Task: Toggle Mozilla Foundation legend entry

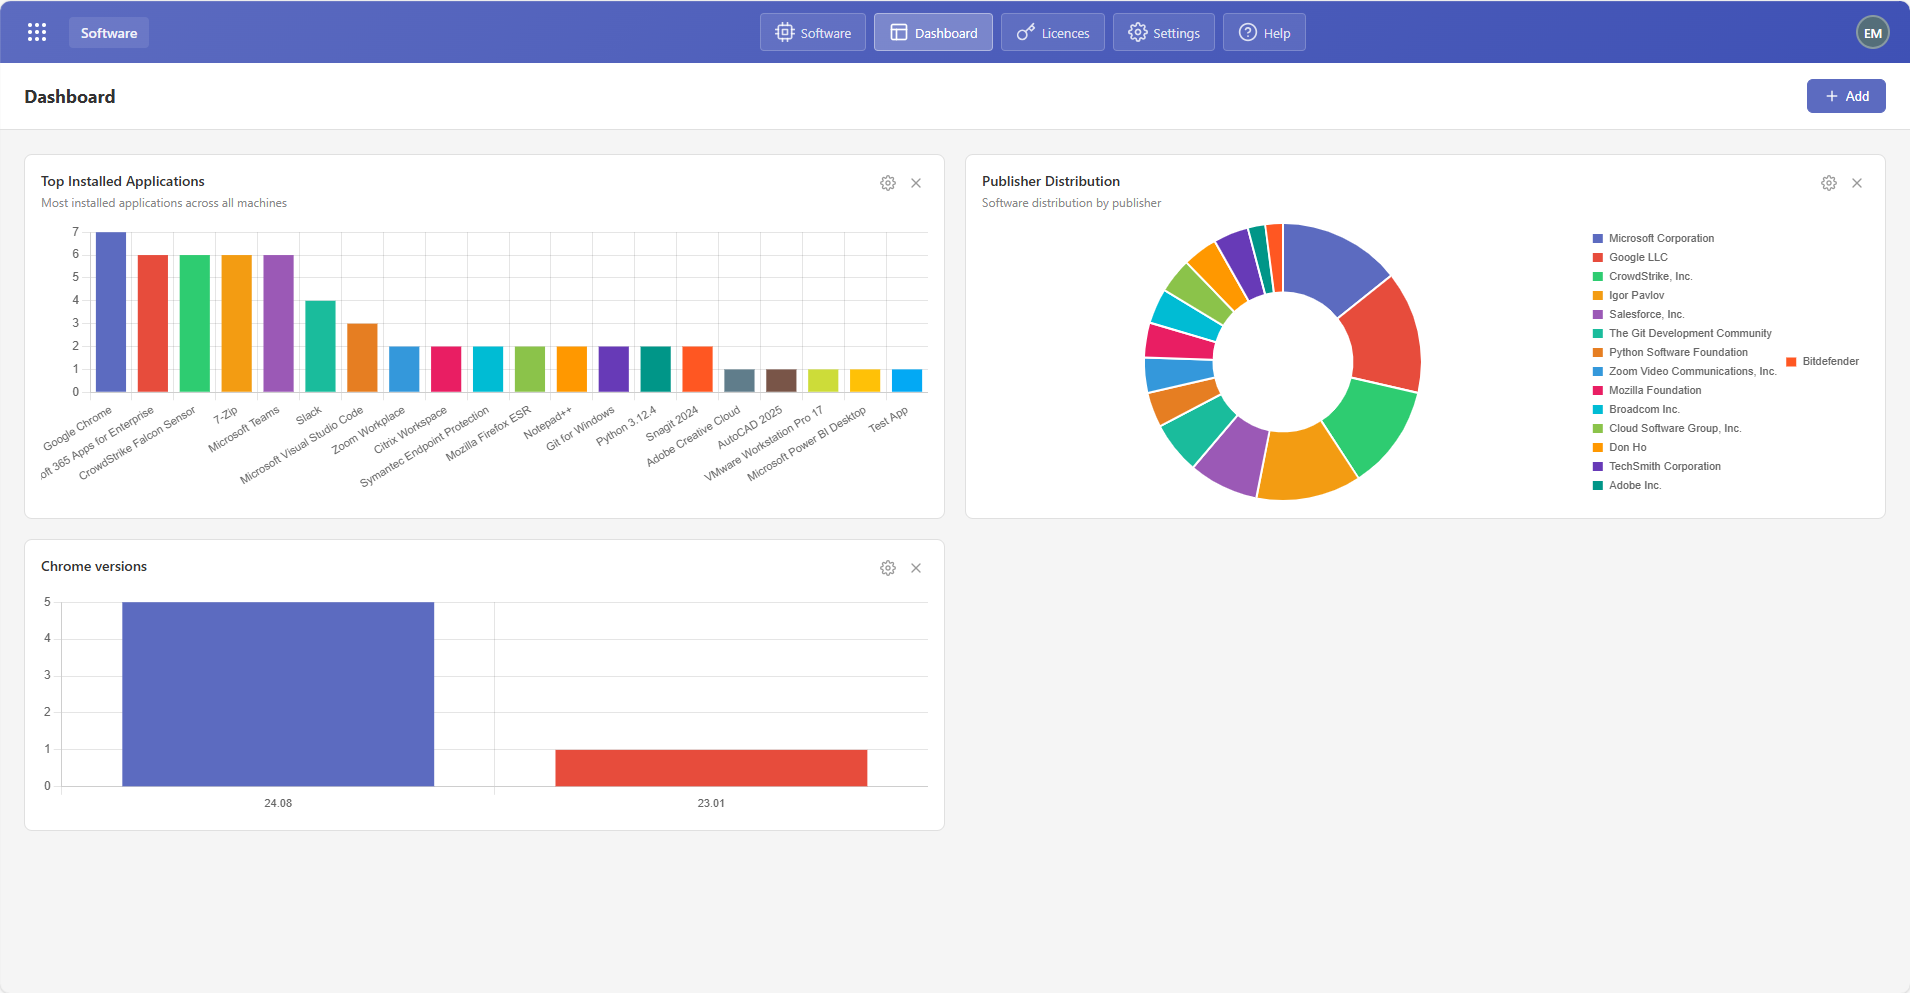Action: pos(1647,391)
